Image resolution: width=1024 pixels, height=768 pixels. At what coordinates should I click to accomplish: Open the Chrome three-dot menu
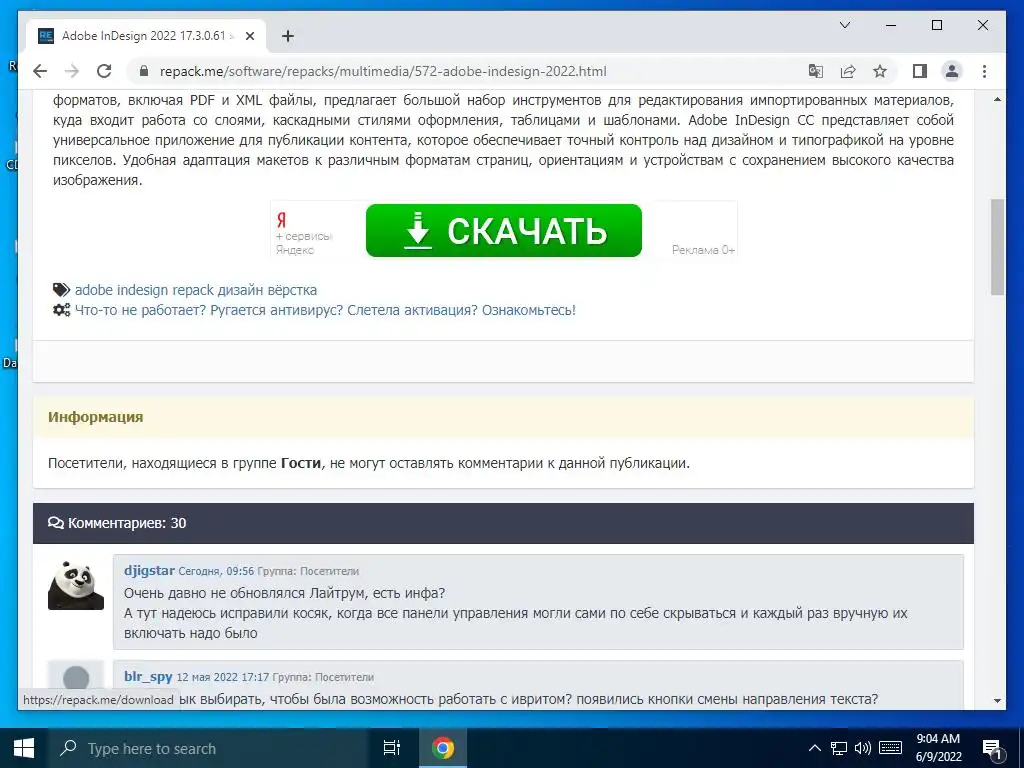984,71
